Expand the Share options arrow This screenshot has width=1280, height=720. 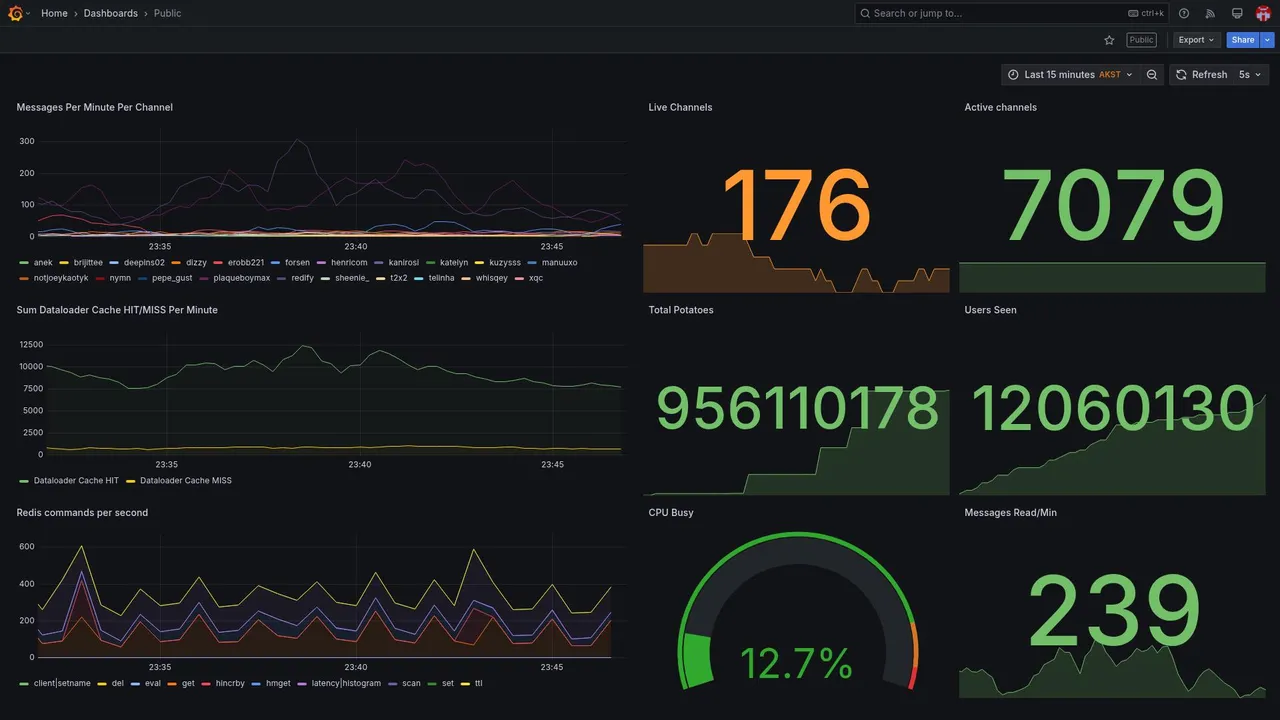(1267, 40)
